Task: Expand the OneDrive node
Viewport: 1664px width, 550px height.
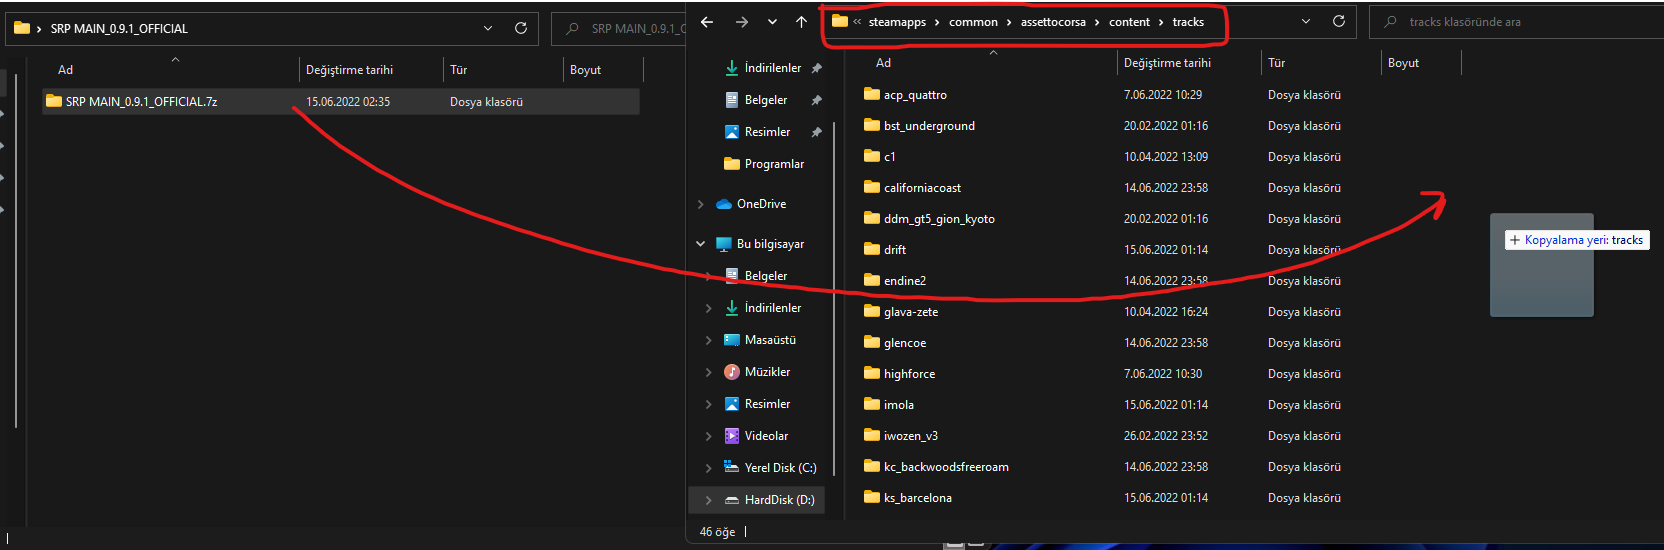Action: (x=700, y=204)
